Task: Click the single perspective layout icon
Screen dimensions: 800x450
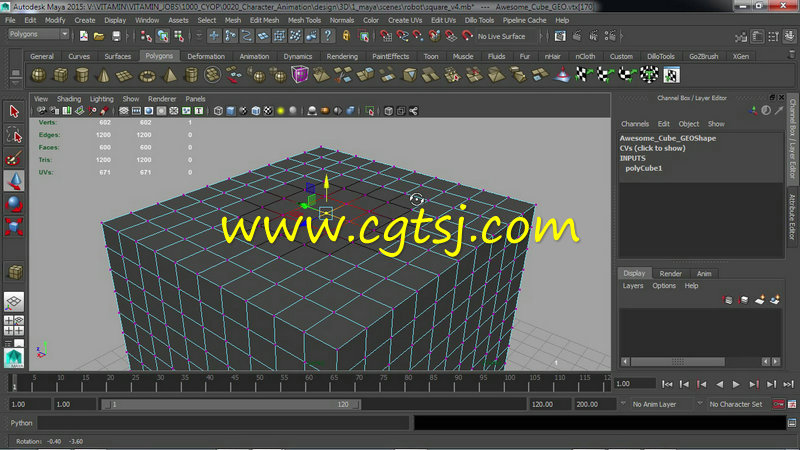Action: click(14, 302)
